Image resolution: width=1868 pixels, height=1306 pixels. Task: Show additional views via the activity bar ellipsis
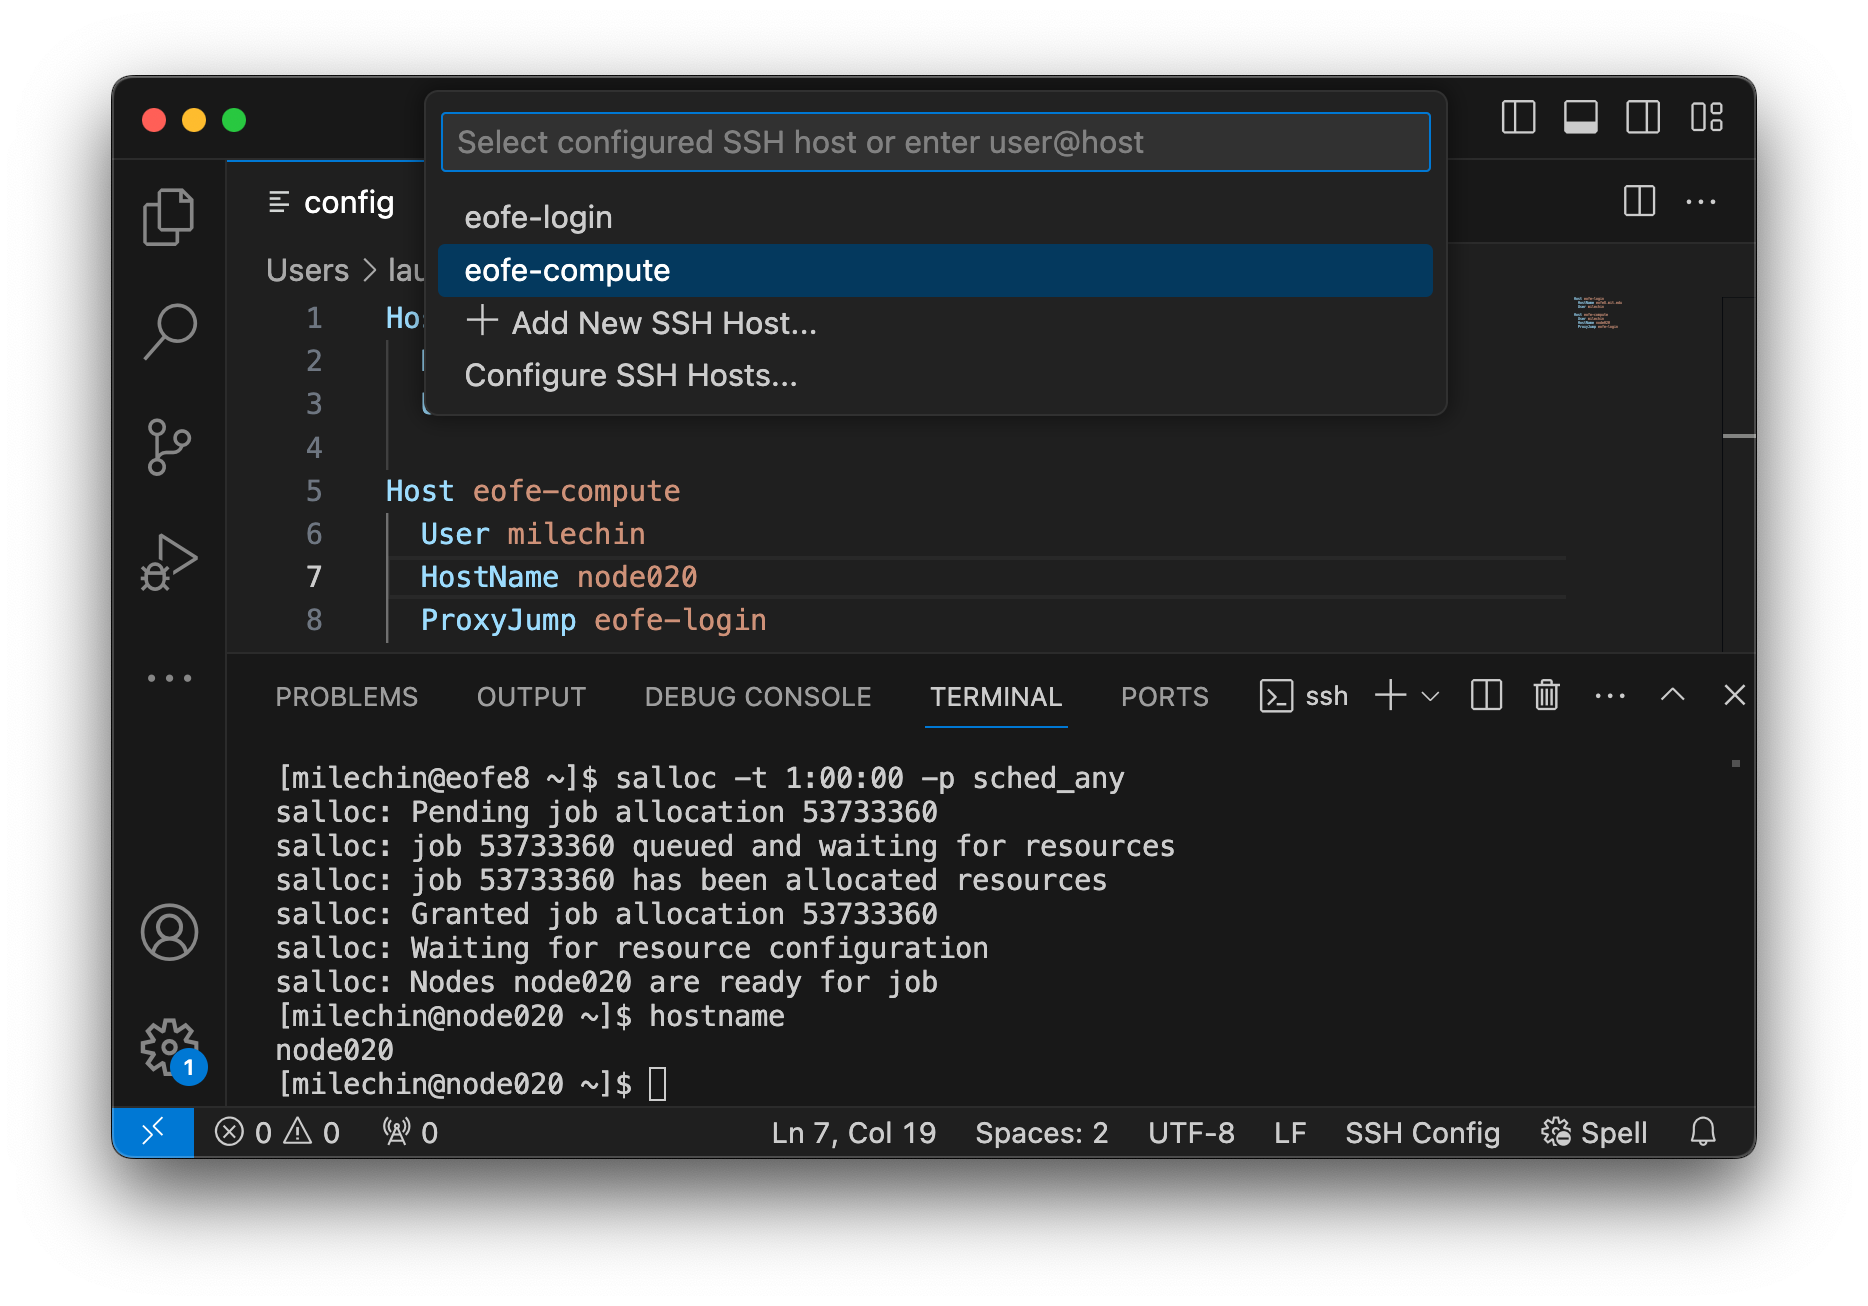pyautogui.click(x=169, y=678)
